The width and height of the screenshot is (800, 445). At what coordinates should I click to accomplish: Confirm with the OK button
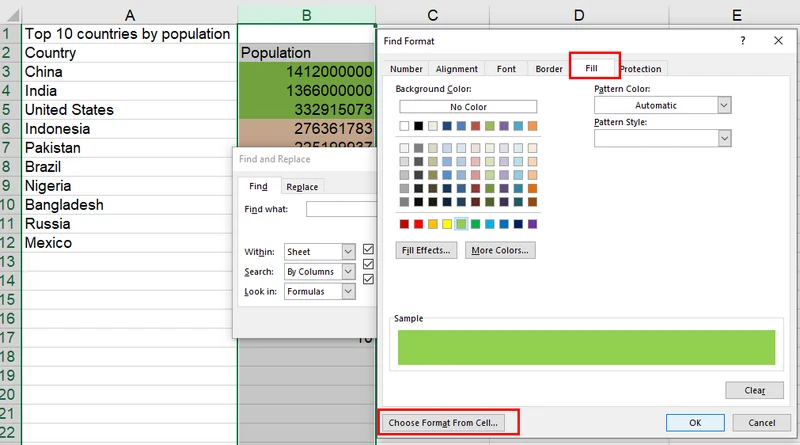(695, 423)
